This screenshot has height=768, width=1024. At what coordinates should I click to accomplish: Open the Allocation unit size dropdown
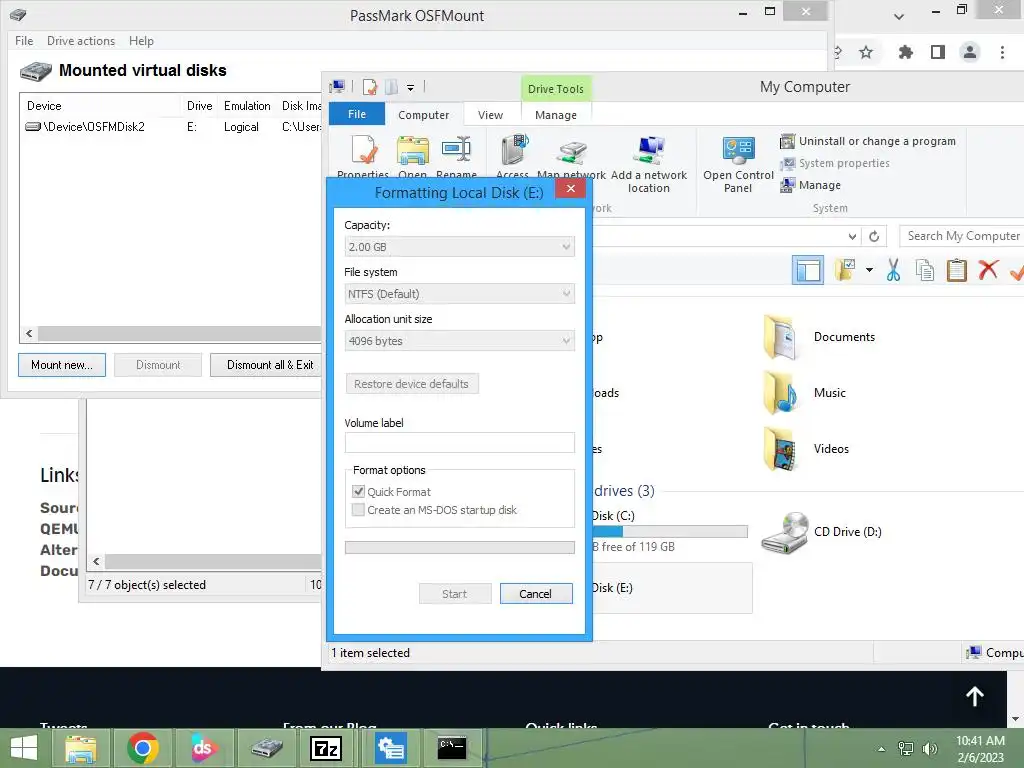coord(460,341)
